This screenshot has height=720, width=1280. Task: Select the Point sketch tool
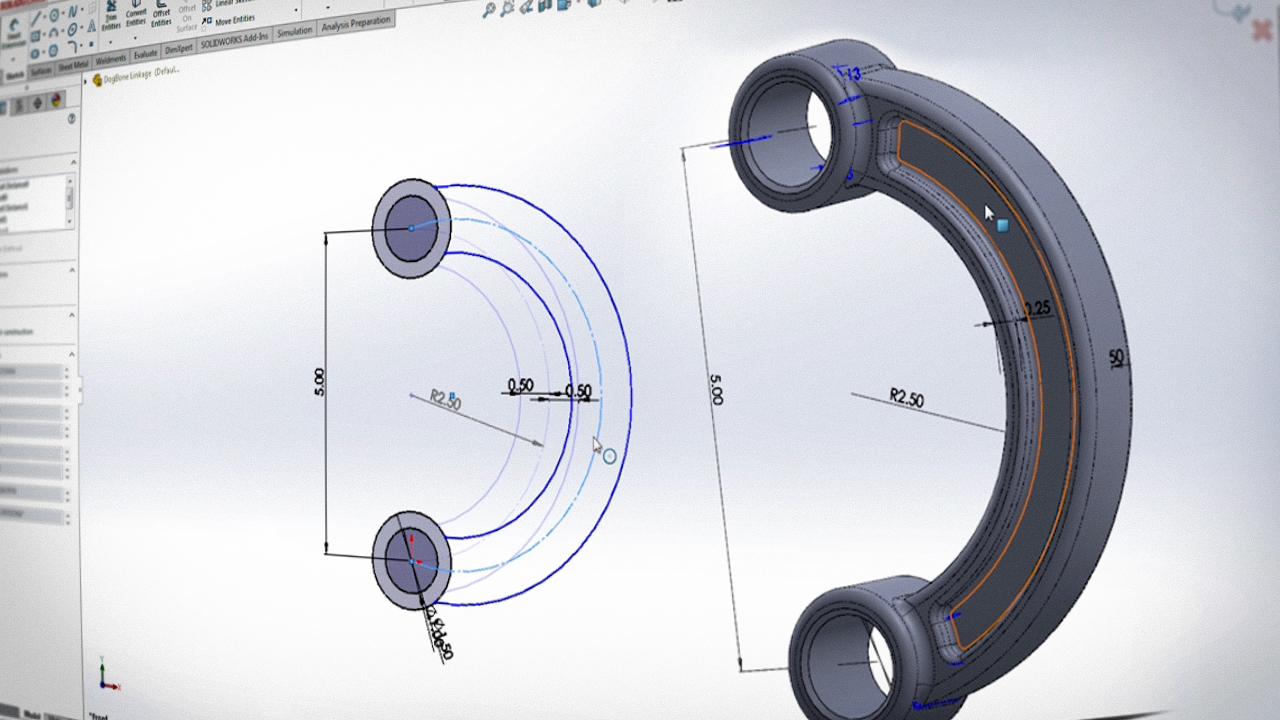91,44
